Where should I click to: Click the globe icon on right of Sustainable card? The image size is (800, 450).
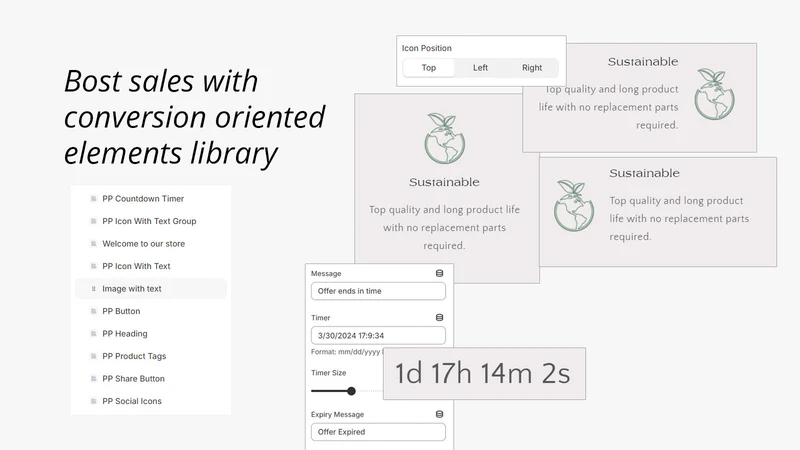pos(714,94)
